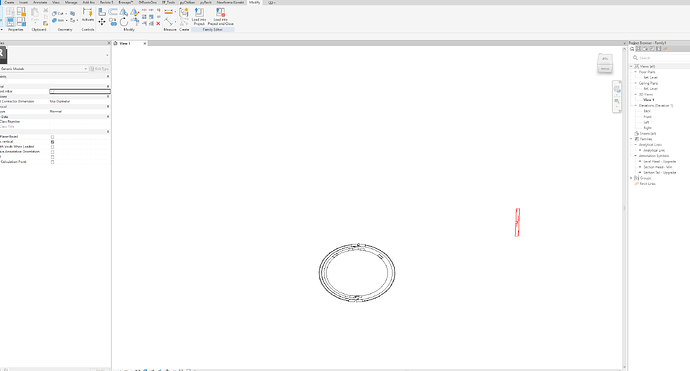
Task: Enable Cut with Voids When Loaded
Action: tap(52, 147)
